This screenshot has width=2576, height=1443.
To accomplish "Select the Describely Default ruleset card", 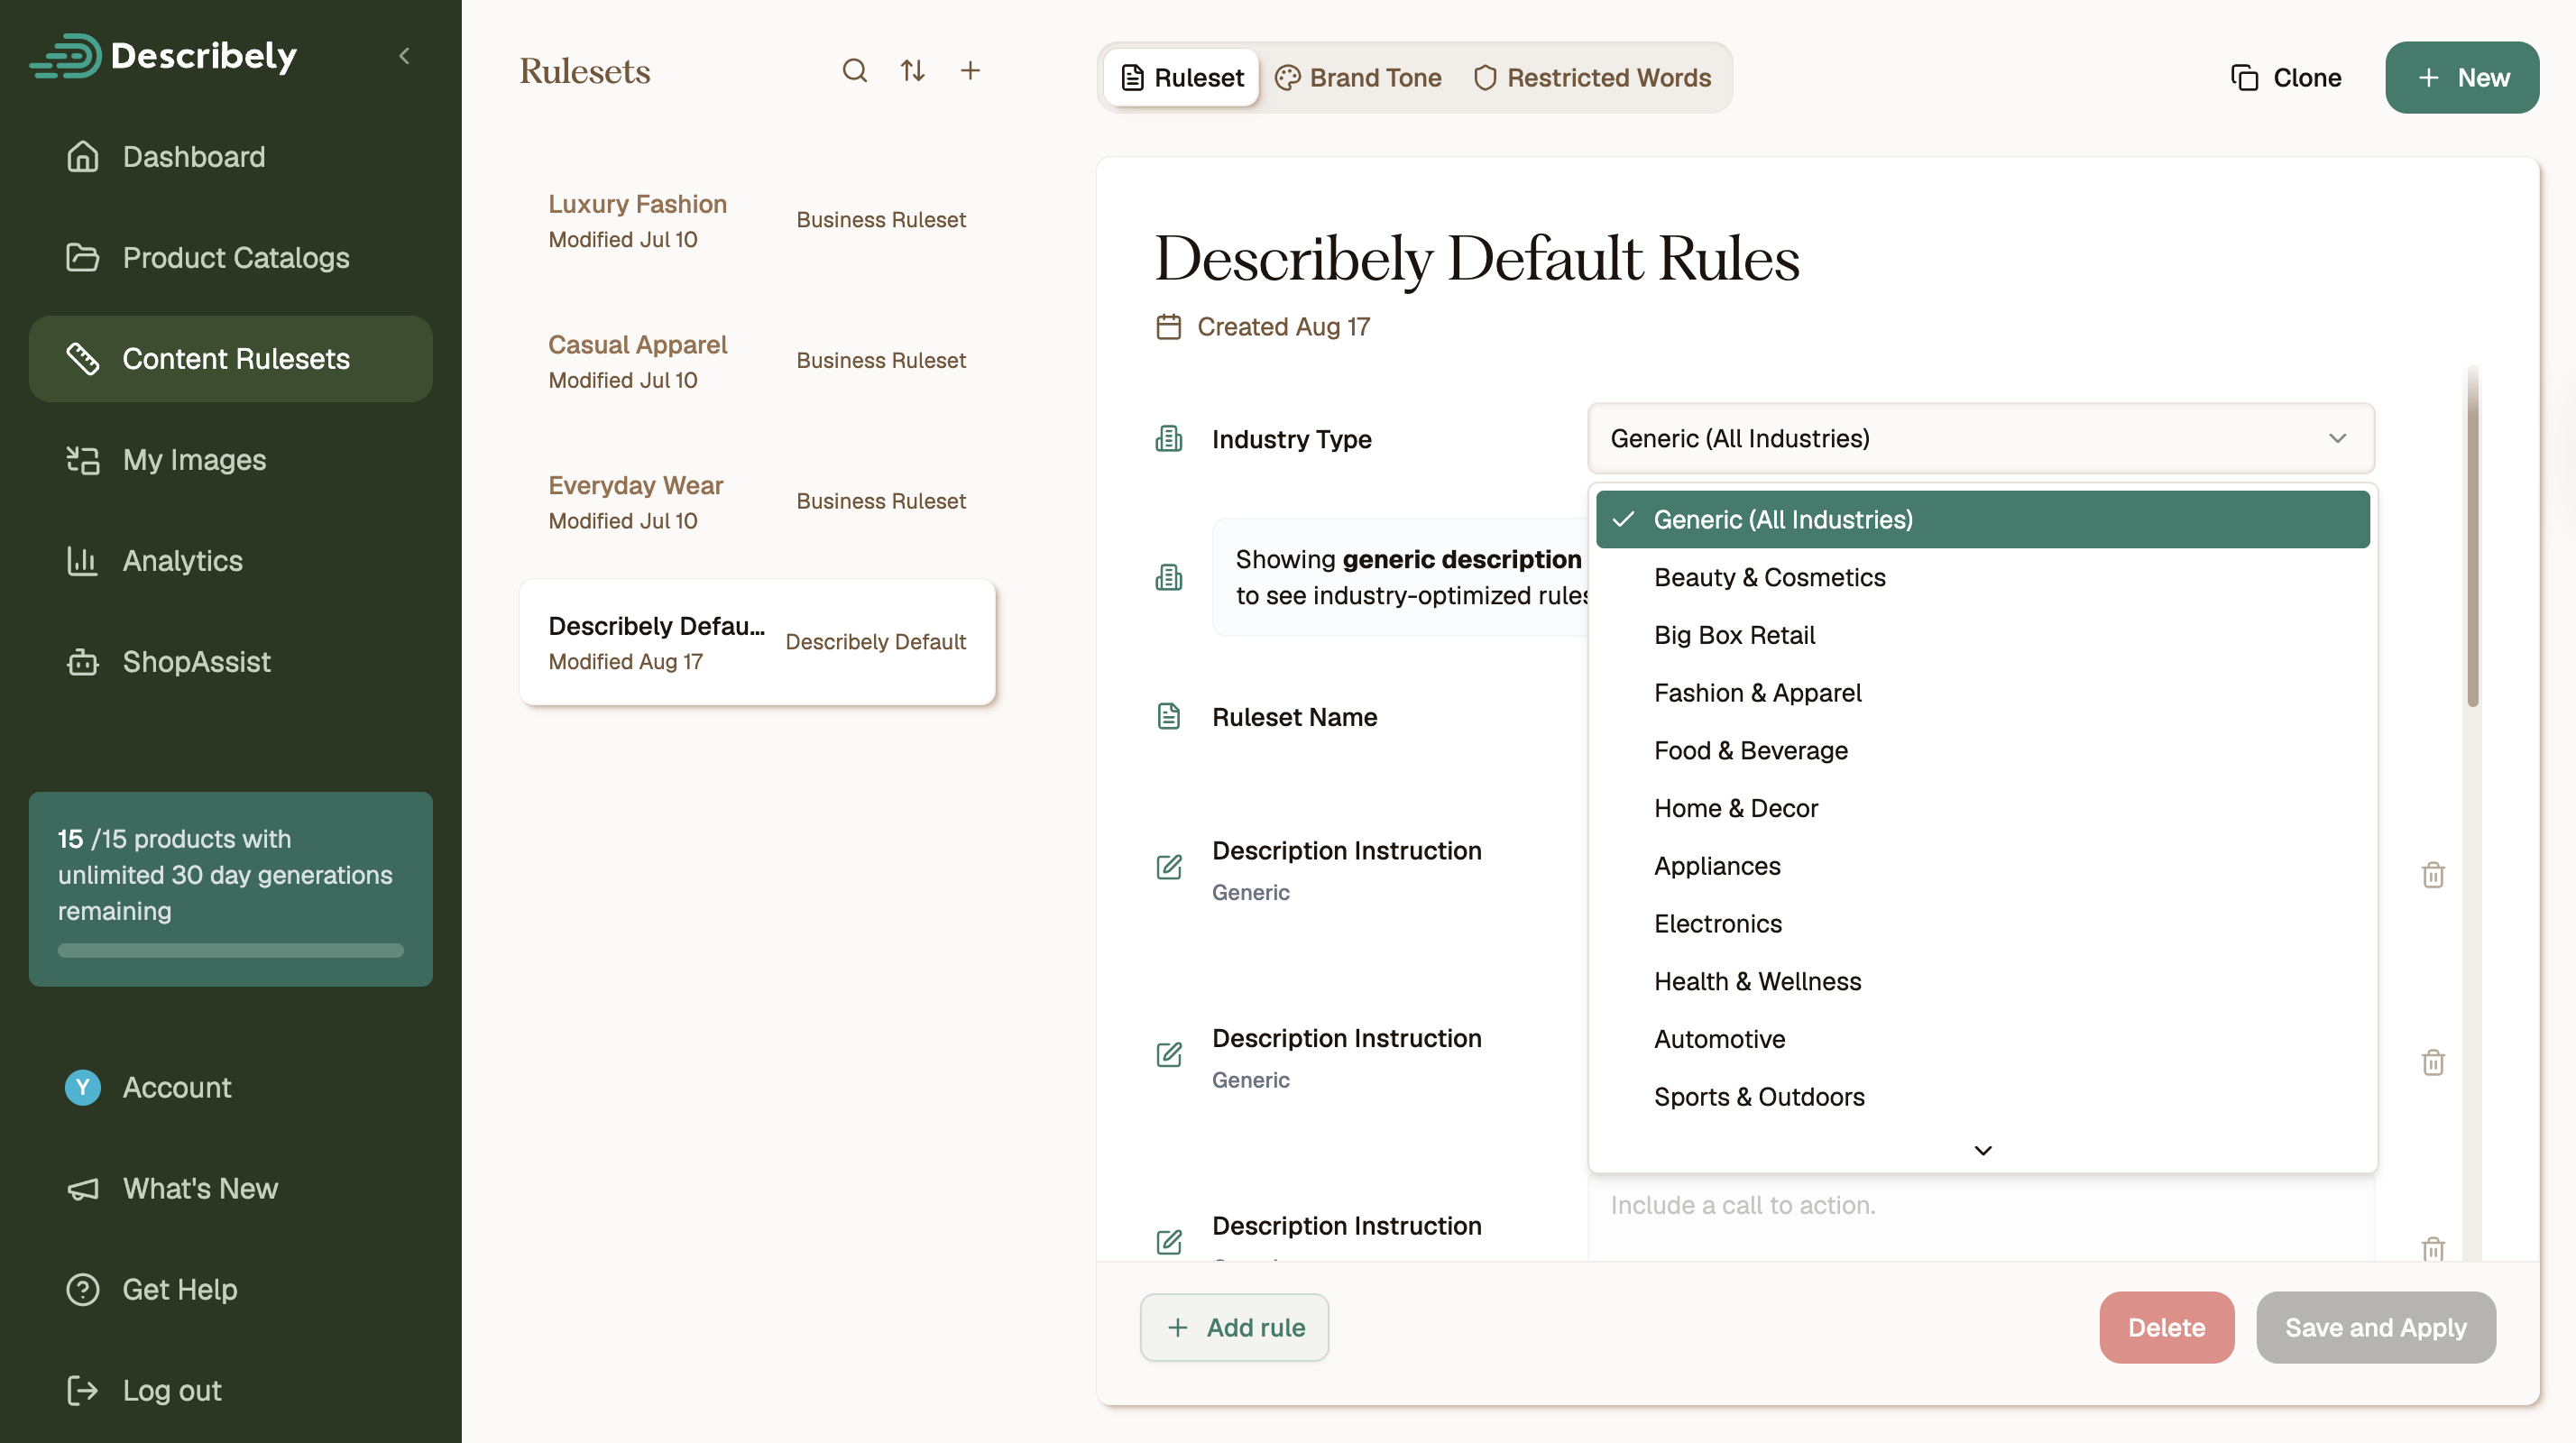I will coord(757,643).
